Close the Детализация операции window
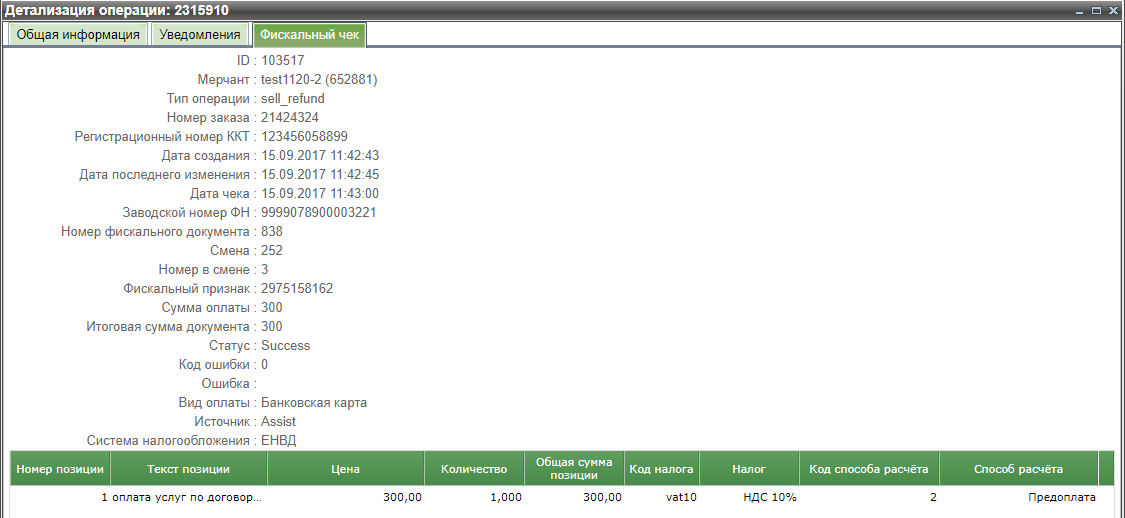This screenshot has height=518, width=1125. coord(1113,10)
